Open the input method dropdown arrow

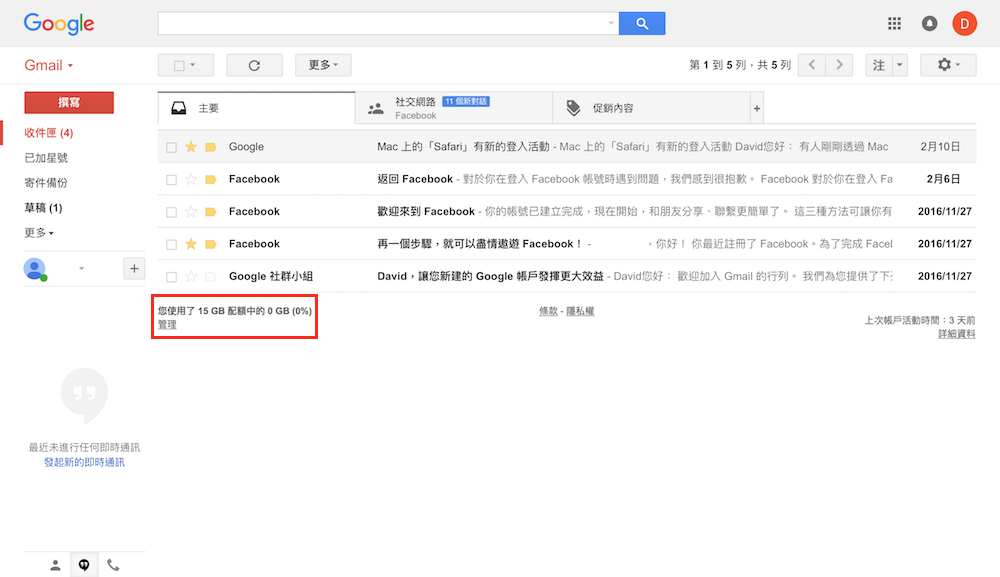pos(899,65)
